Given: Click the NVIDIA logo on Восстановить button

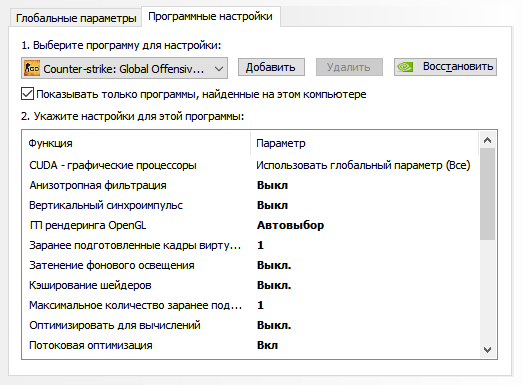Looking at the screenshot, I should (405, 67).
